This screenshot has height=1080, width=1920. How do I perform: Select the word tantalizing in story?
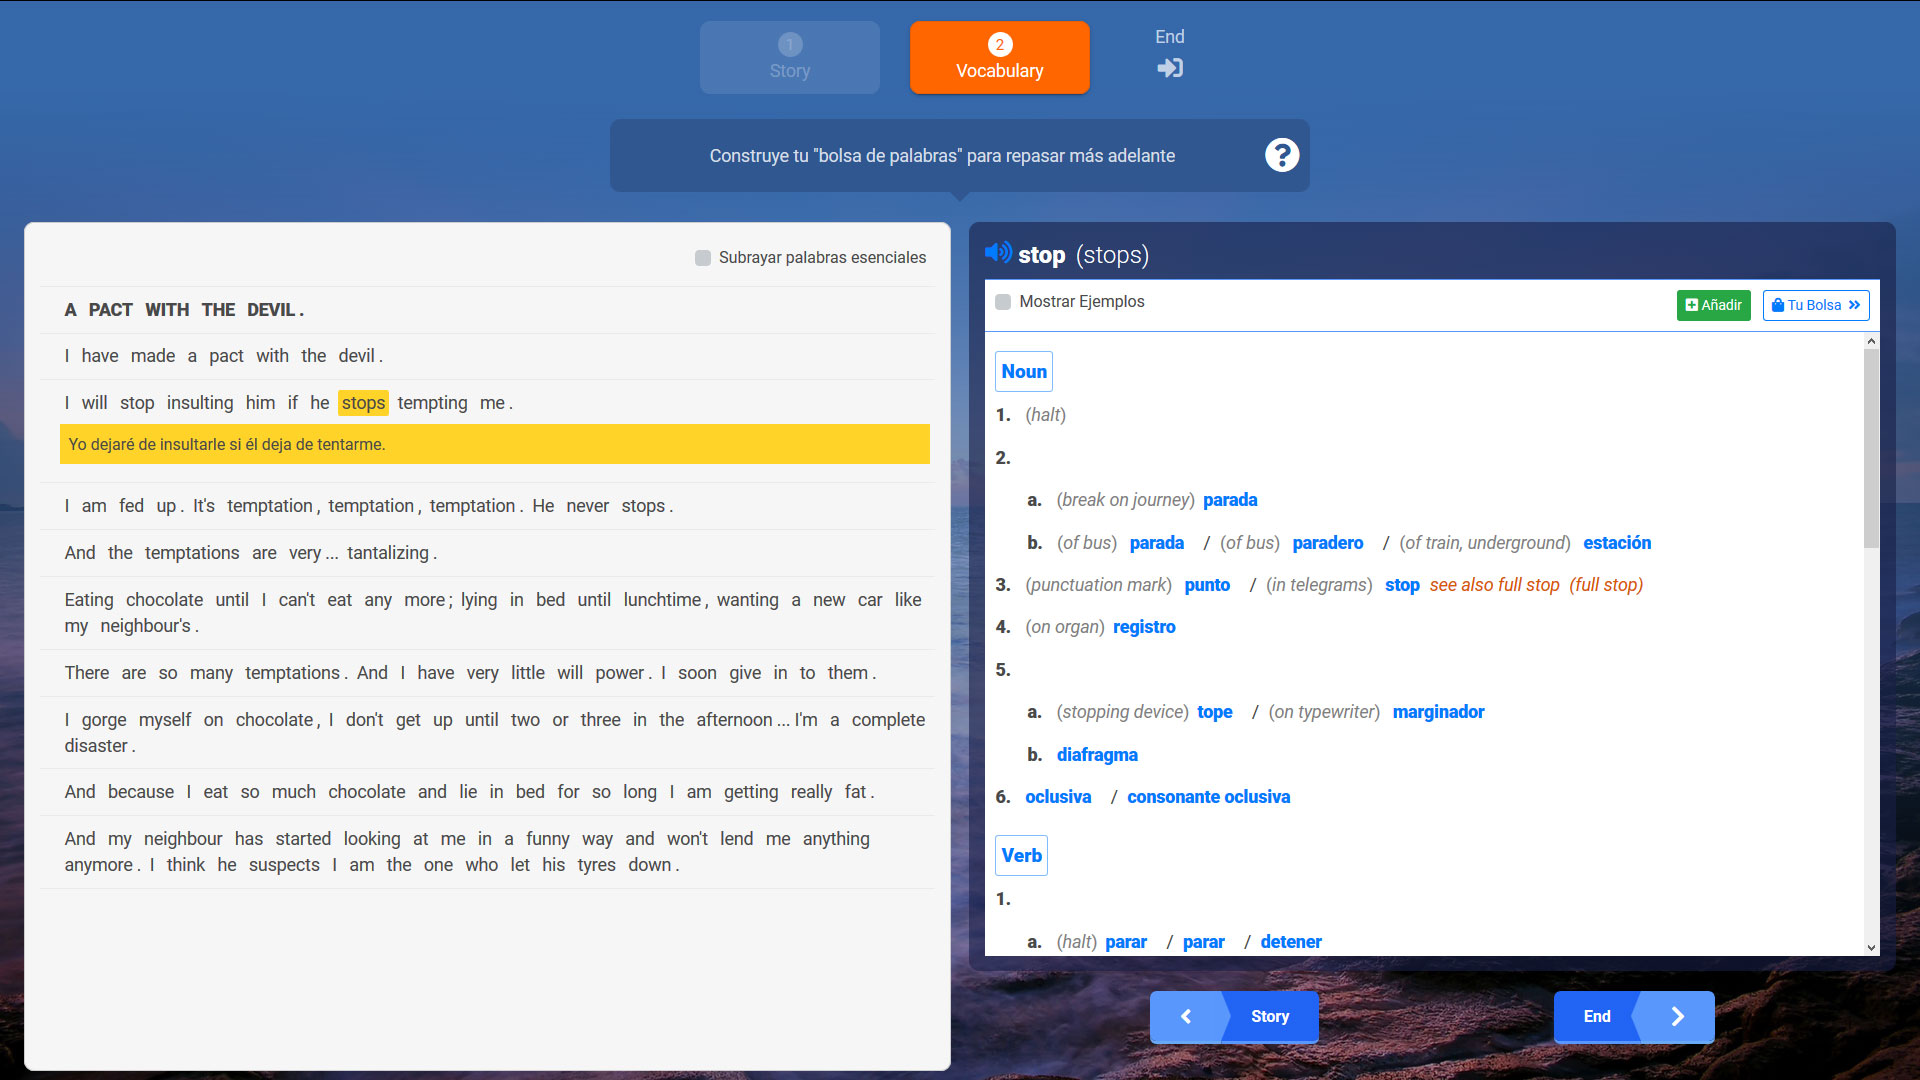[x=387, y=553]
